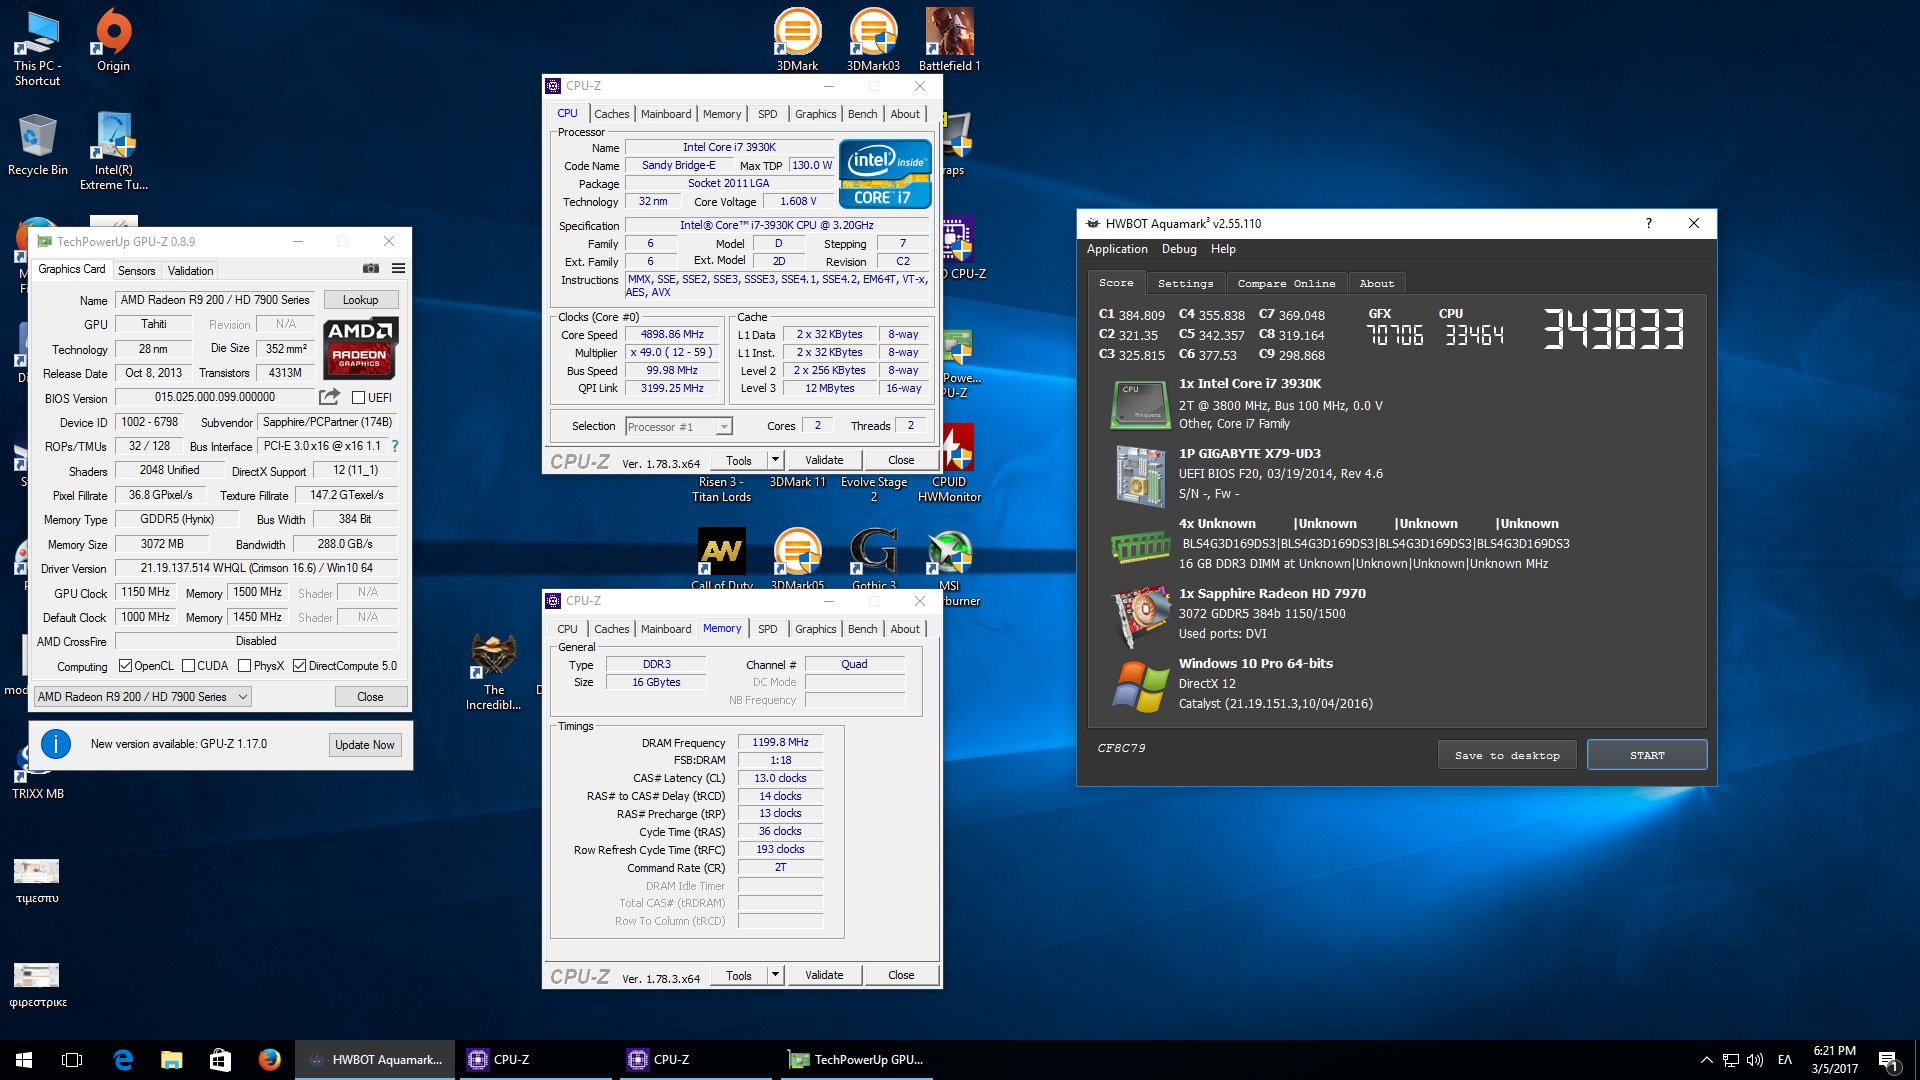Viewport: 1920px width, 1080px height.
Task: Click Update Now for GPU-Z
Action: pos(364,745)
